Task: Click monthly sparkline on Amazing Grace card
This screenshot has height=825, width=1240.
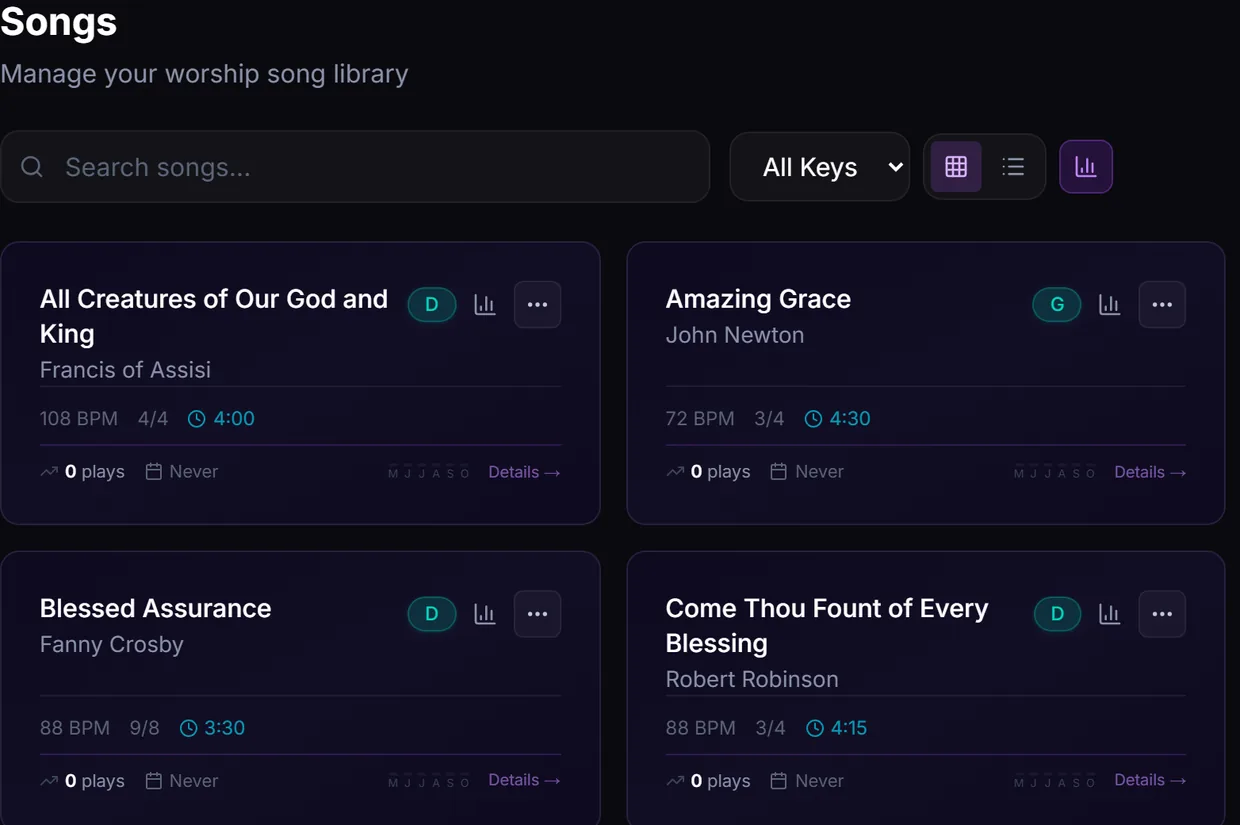Action: tap(1055, 470)
